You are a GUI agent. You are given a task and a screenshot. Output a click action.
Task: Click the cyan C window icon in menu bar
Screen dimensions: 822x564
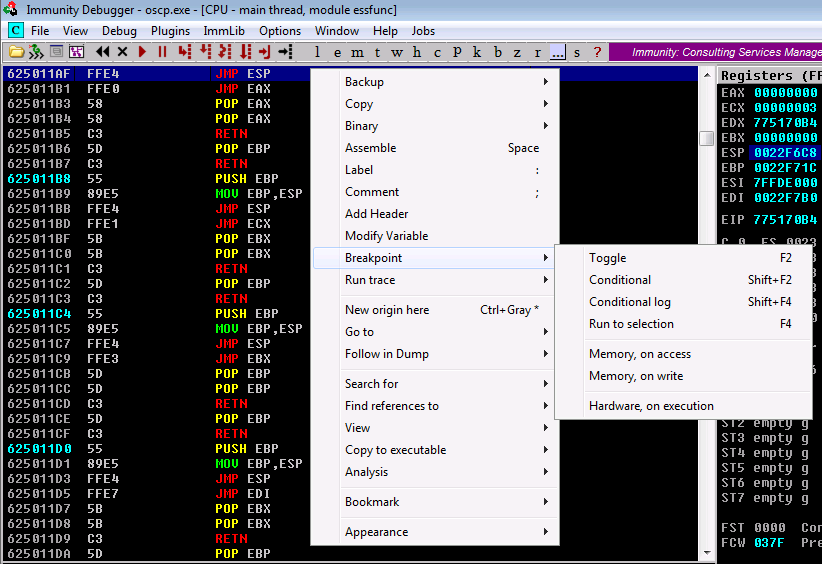coord(16,30)
